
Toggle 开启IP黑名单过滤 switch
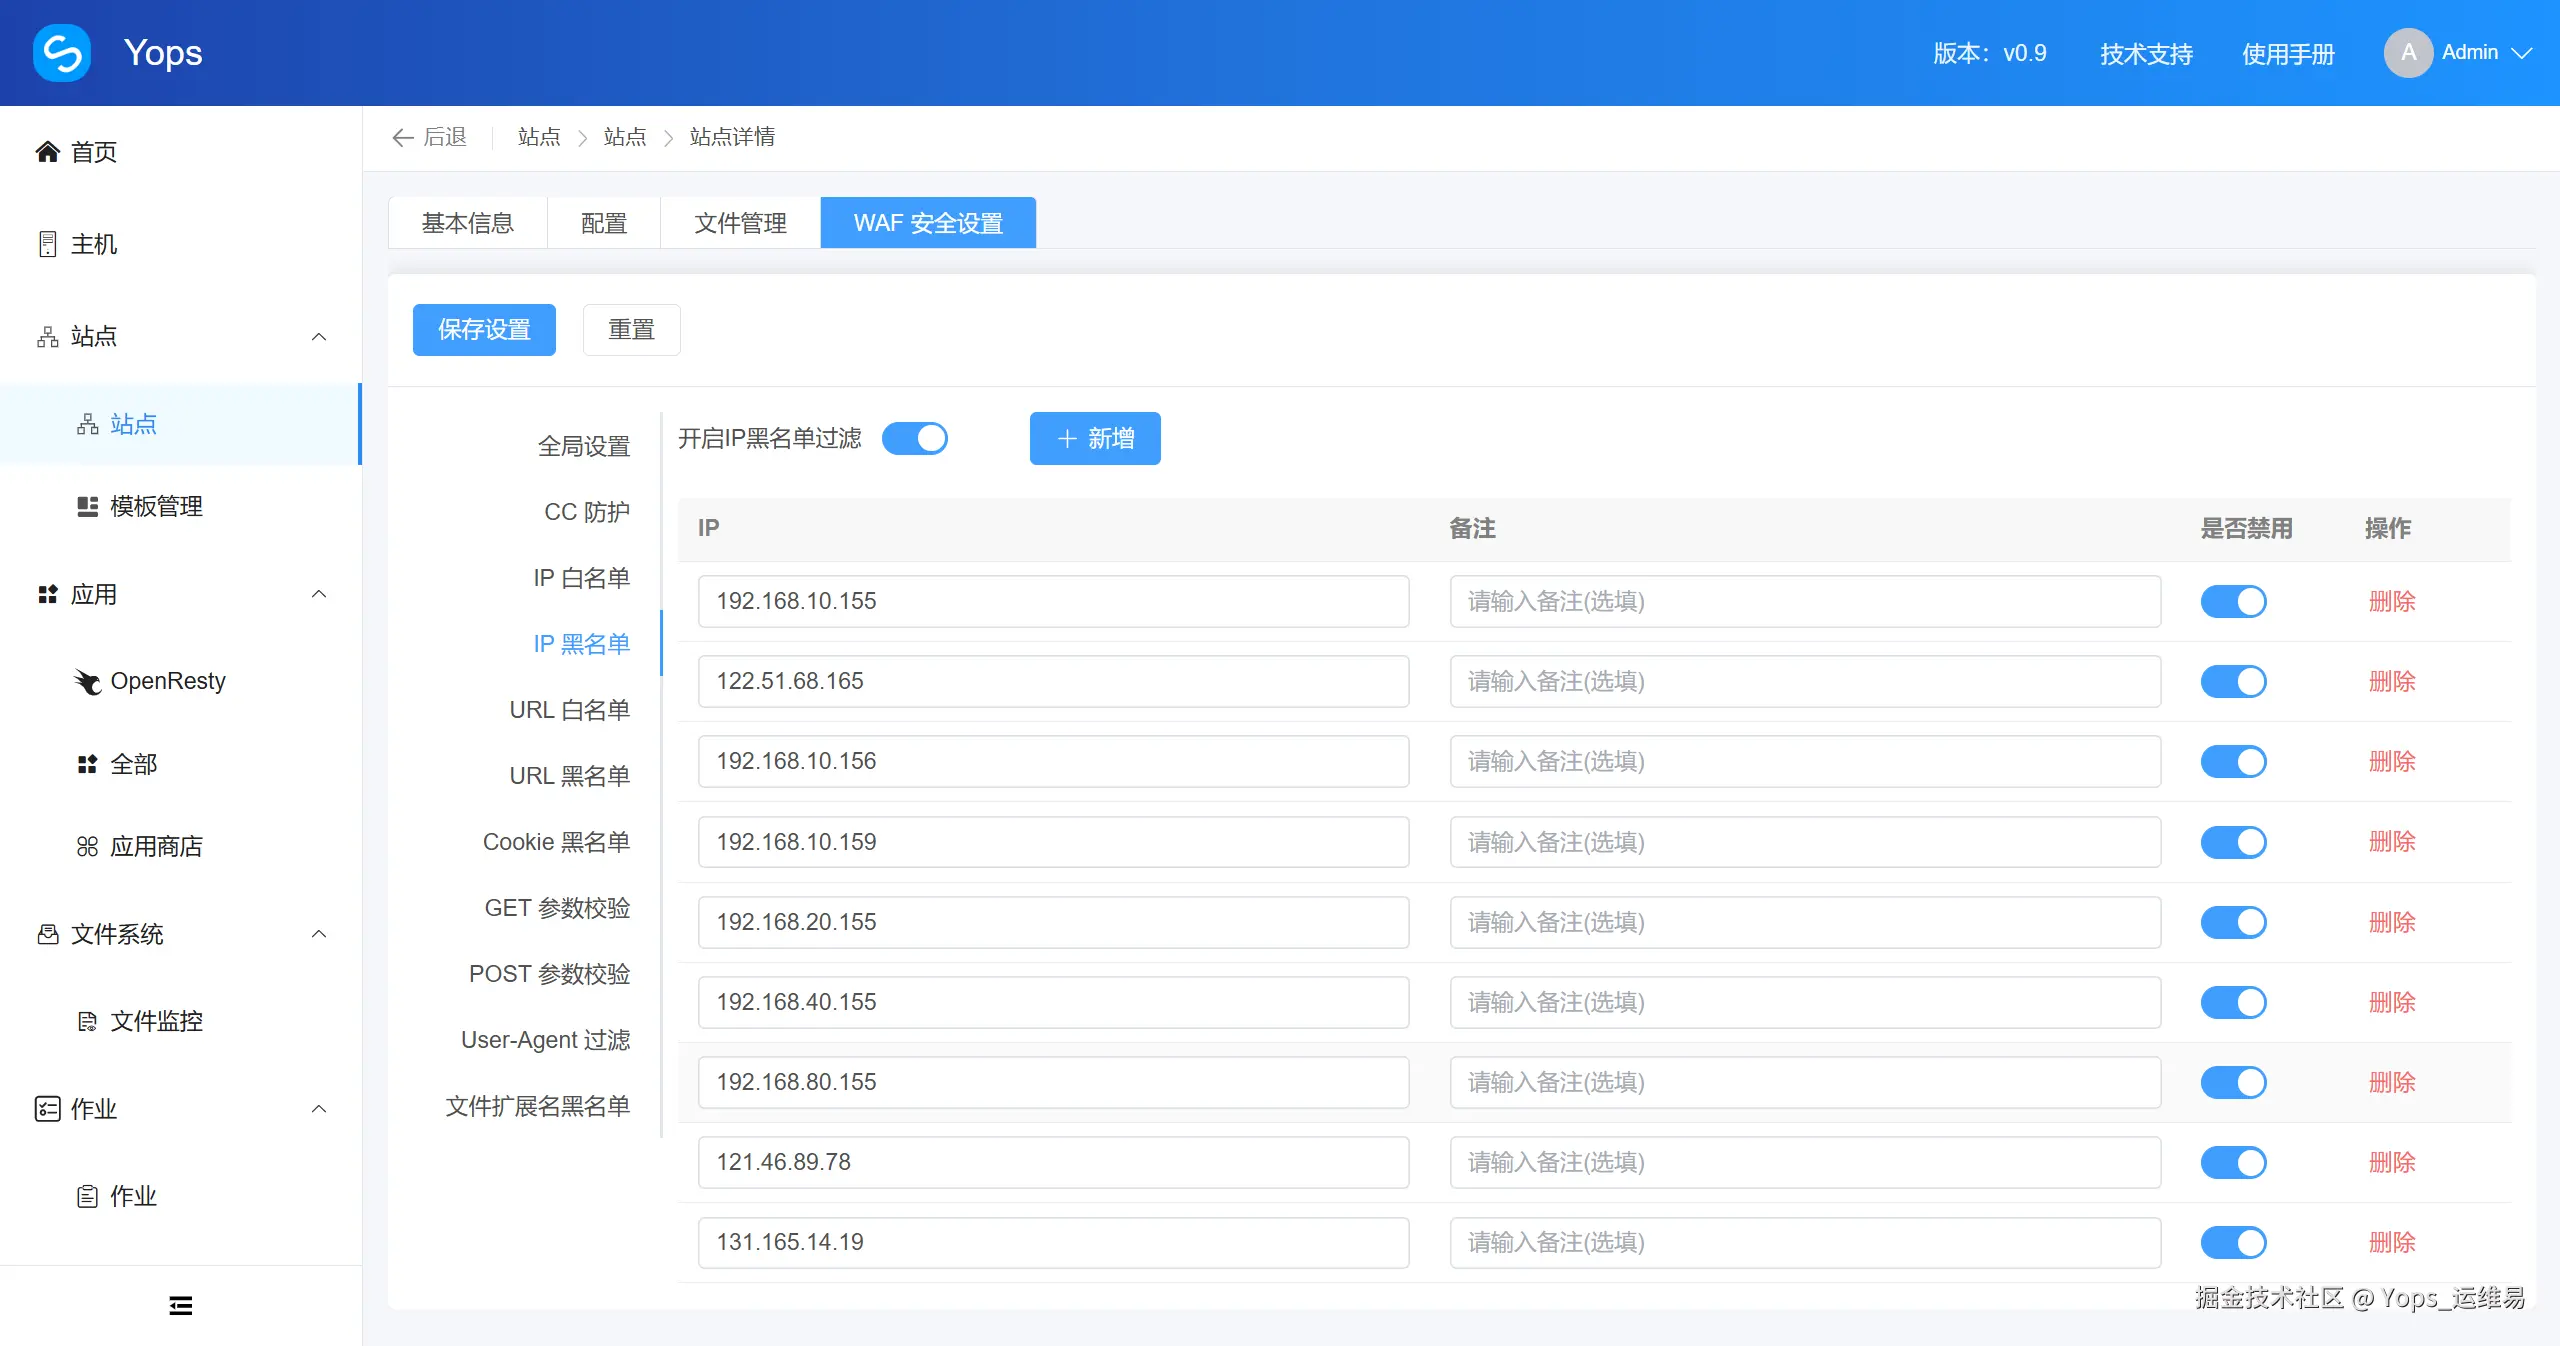coord(914,439)
